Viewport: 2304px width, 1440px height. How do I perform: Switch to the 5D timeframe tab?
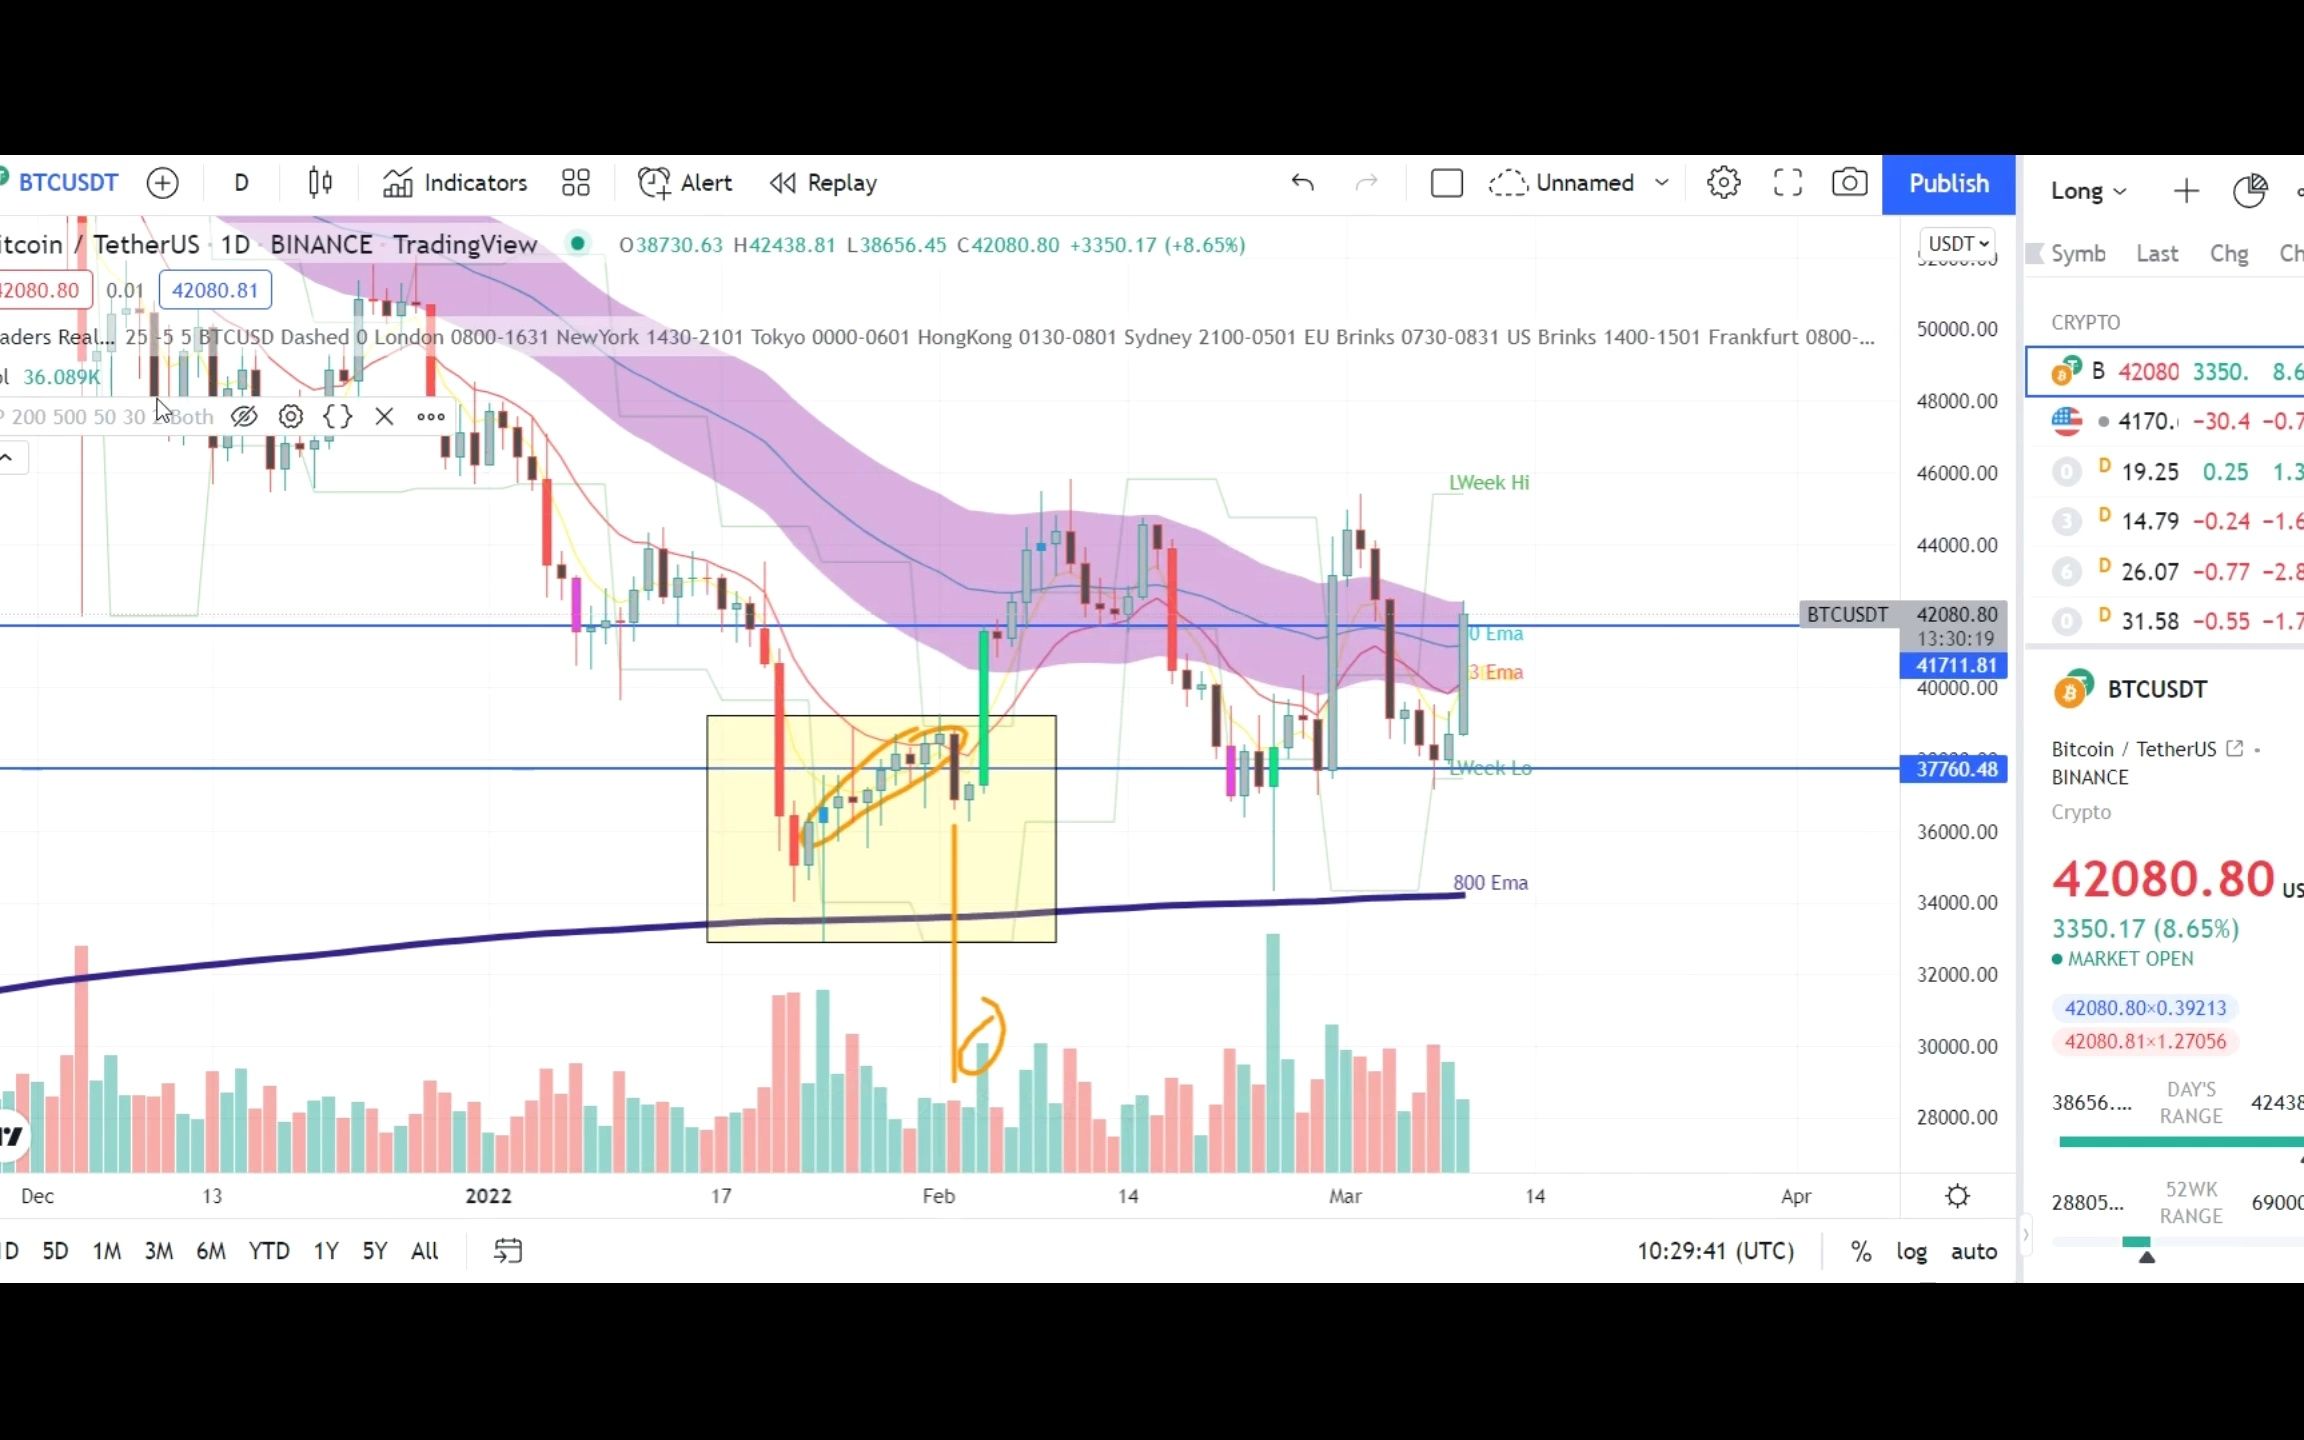pyautogui.click(x=55, y=1249)
